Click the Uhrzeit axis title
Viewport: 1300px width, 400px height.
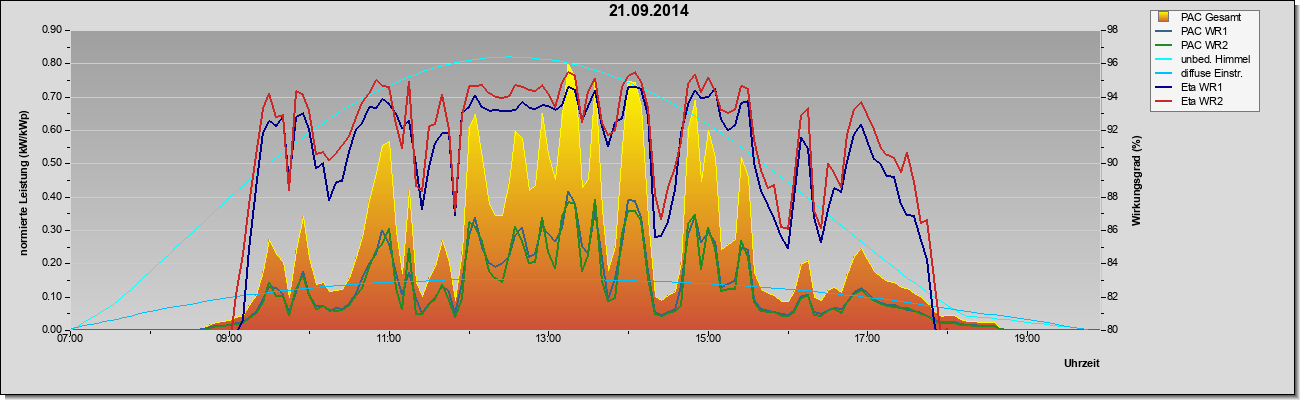pyautogui.click(x=1082, y=364)
